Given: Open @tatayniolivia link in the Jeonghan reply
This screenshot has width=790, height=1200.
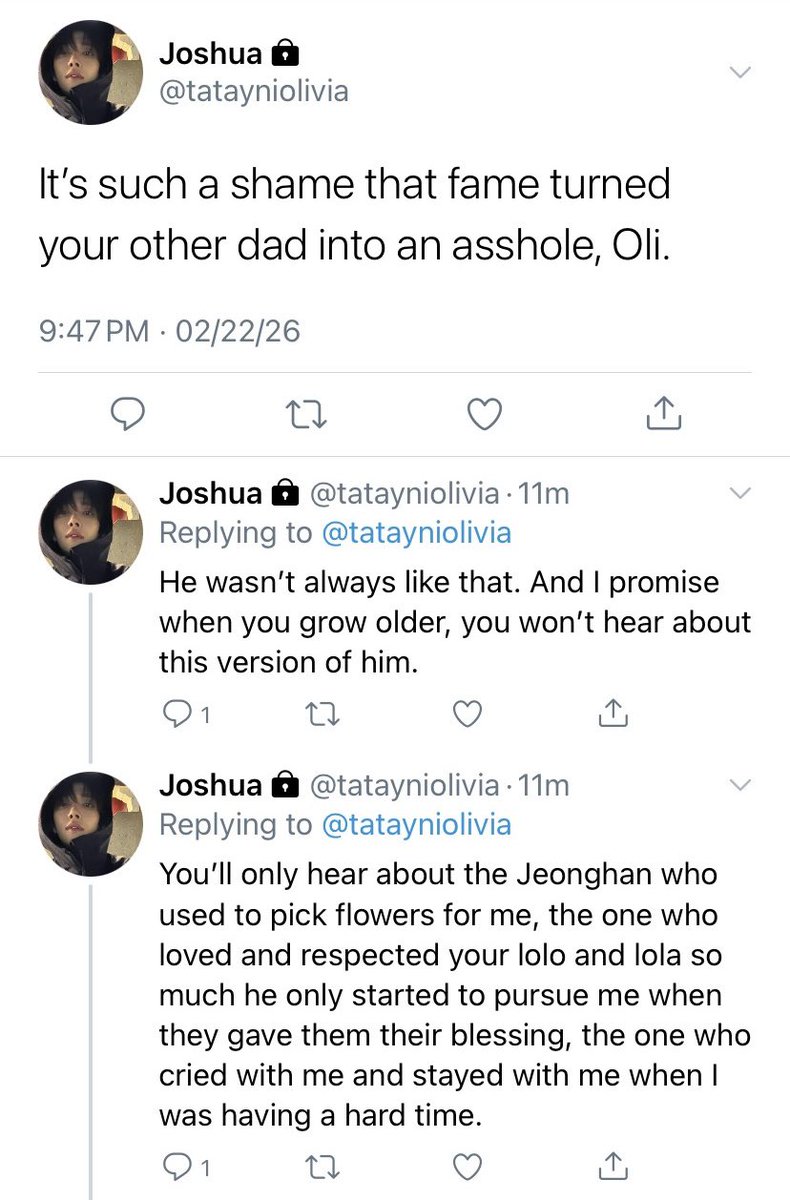Looking at the screenshot, I should click(416, 824).
